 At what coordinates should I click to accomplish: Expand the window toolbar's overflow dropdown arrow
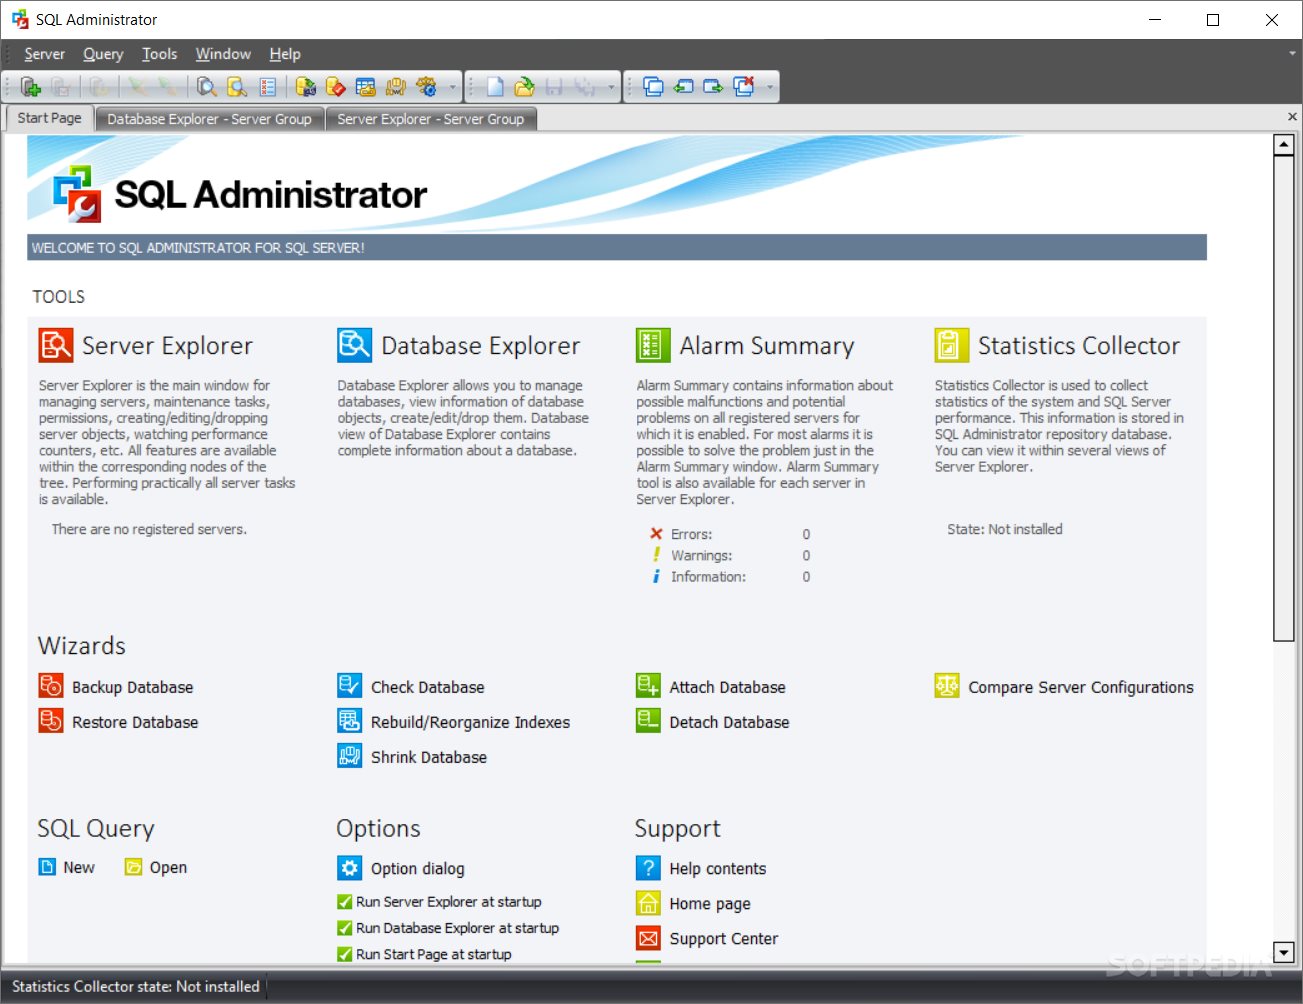(770, 88)
